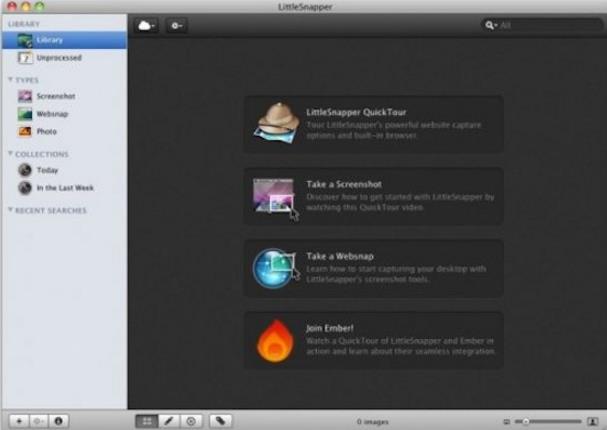Click the Ember flame icon
The width and height of the screenshot is (607, 430).
pos(275,341)
